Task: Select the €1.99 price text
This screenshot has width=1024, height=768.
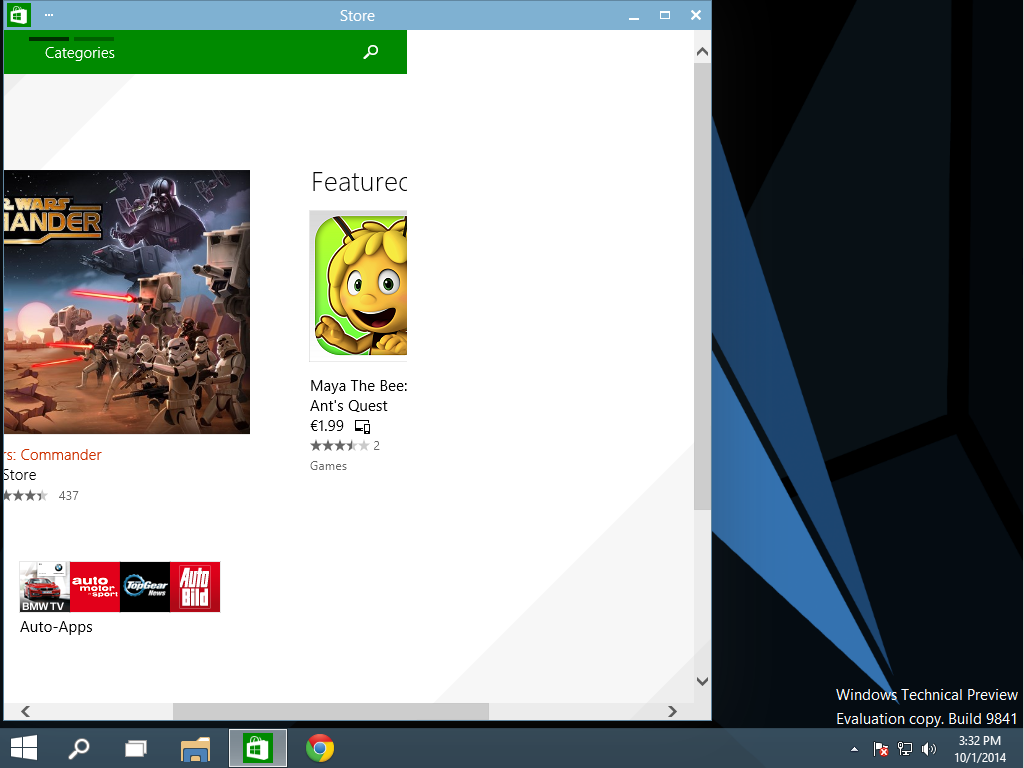Action: pos(327,426)
